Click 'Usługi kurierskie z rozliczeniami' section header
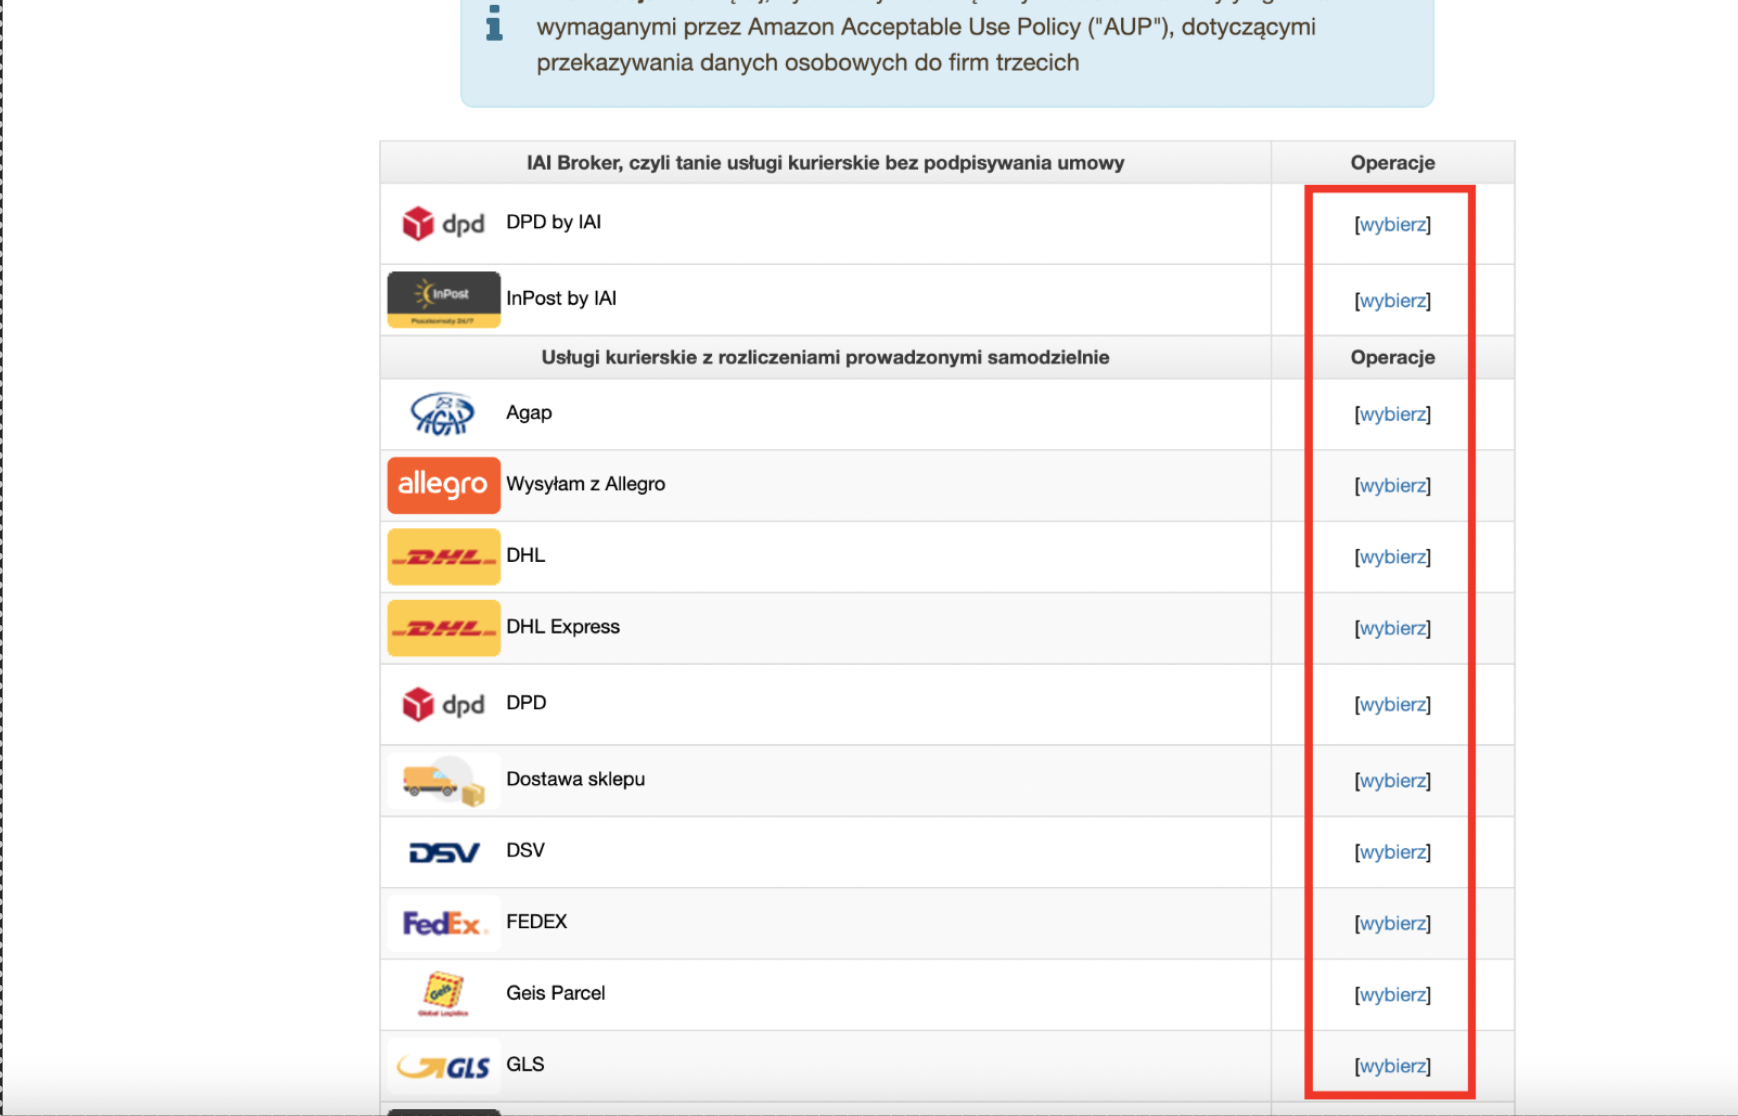Image resolution: width=1738 pixels, height=1116 pixels. point(825,357)
